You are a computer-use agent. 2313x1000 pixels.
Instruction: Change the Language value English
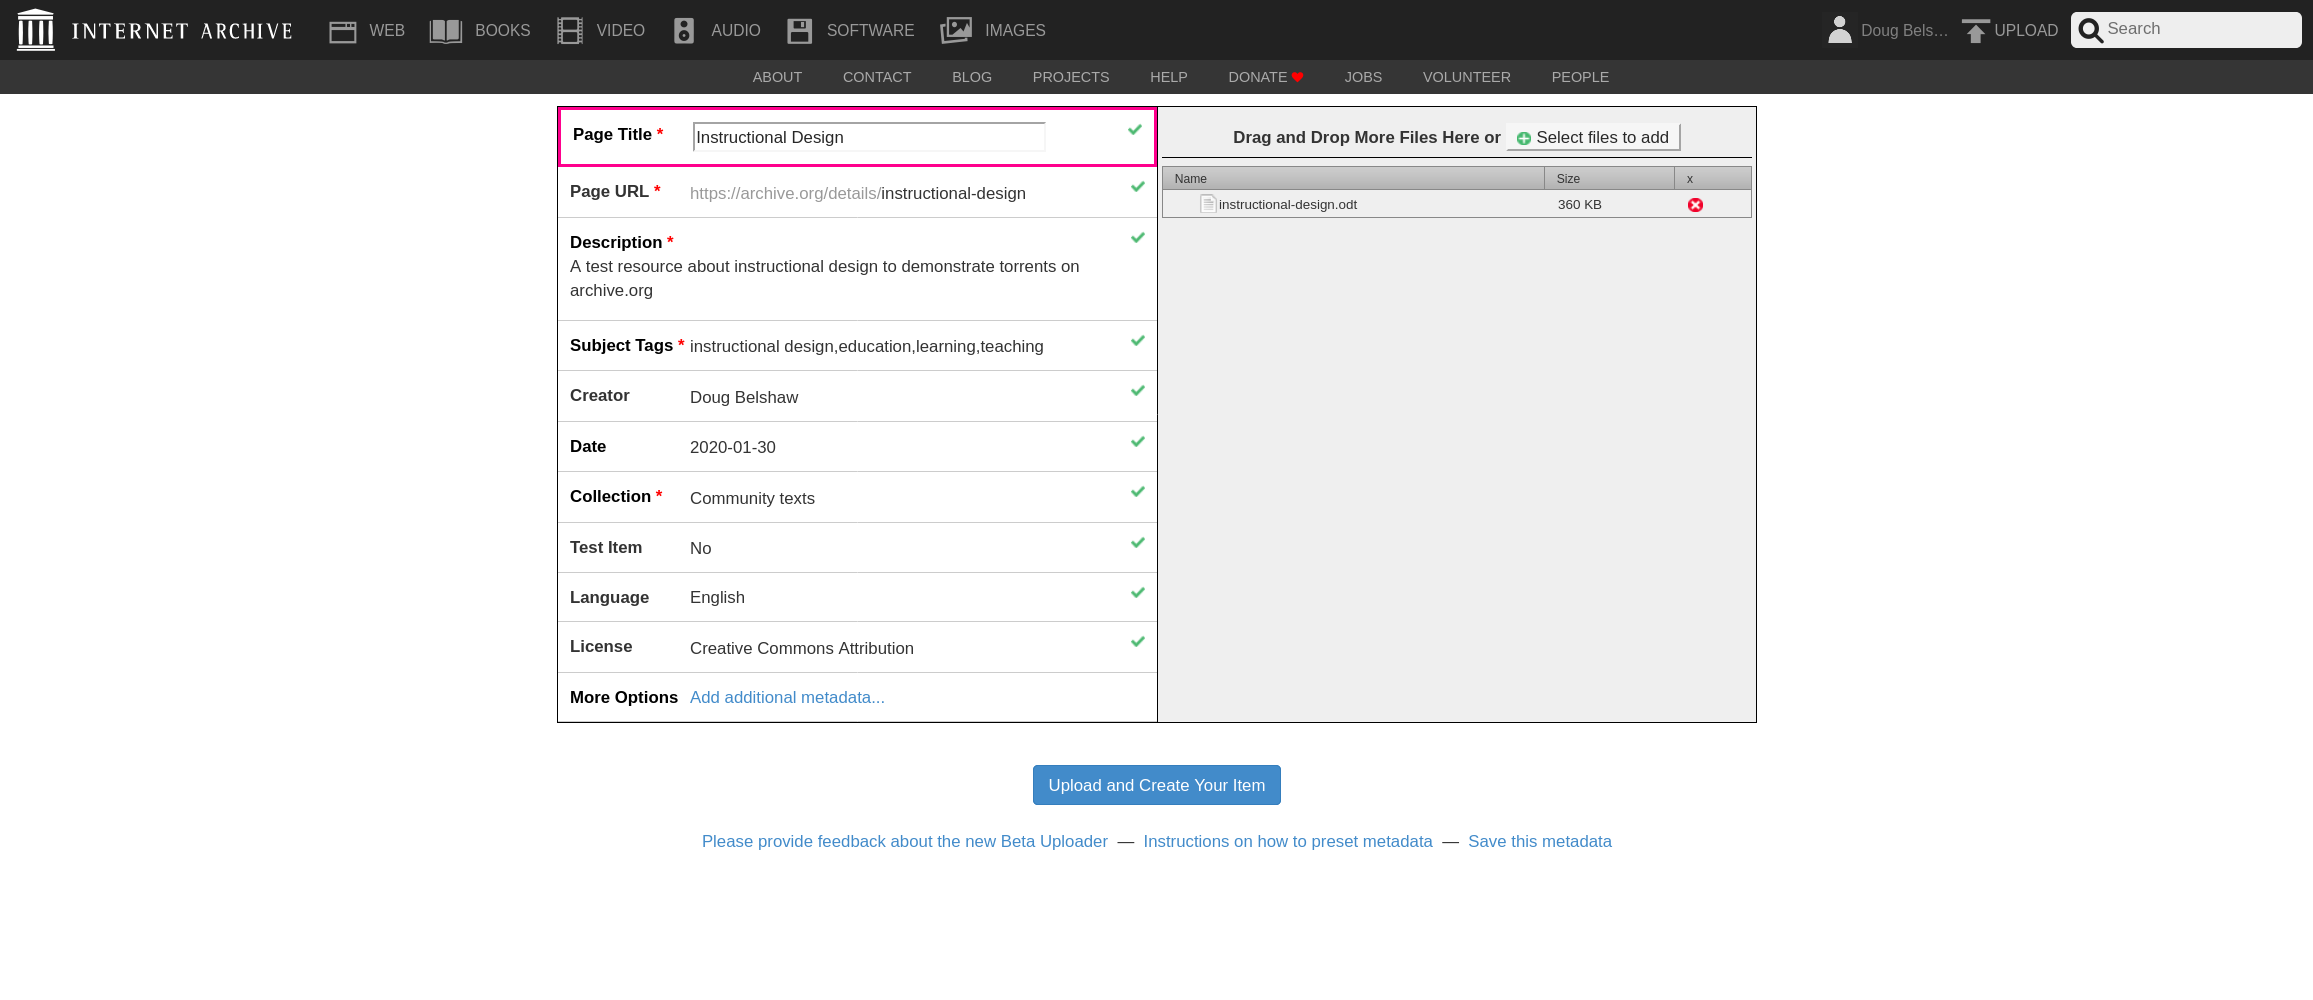pos(717,597)
